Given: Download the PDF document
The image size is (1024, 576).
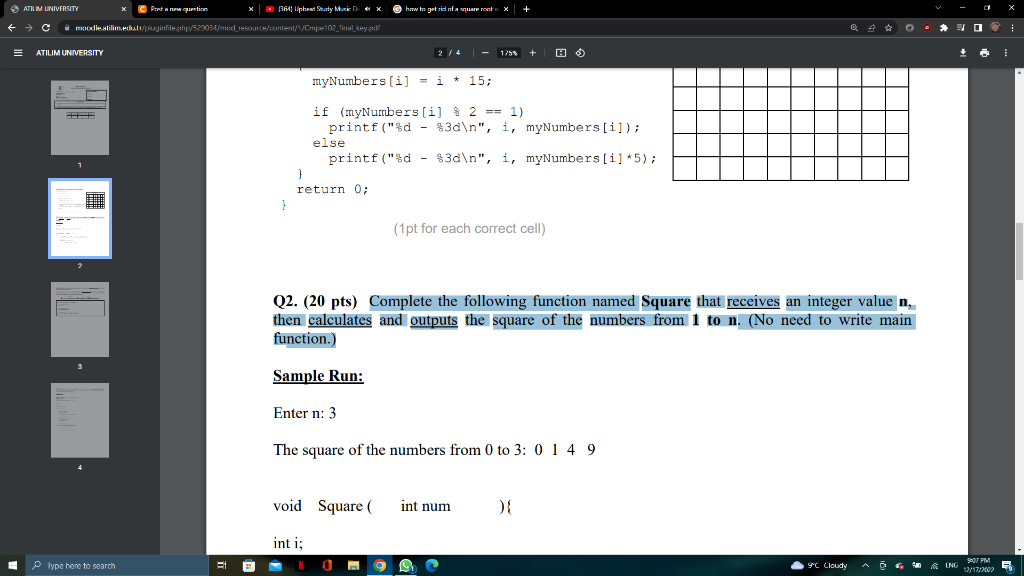Looking at the screenshot, I should coord(963,53).
